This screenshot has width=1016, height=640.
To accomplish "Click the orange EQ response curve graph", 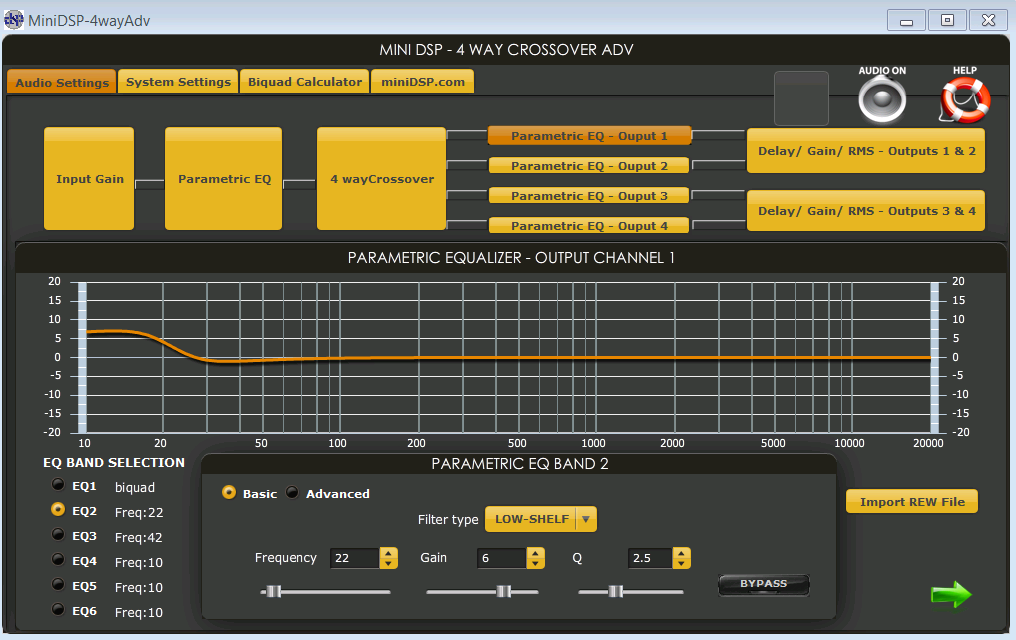I will pos(508,358).
